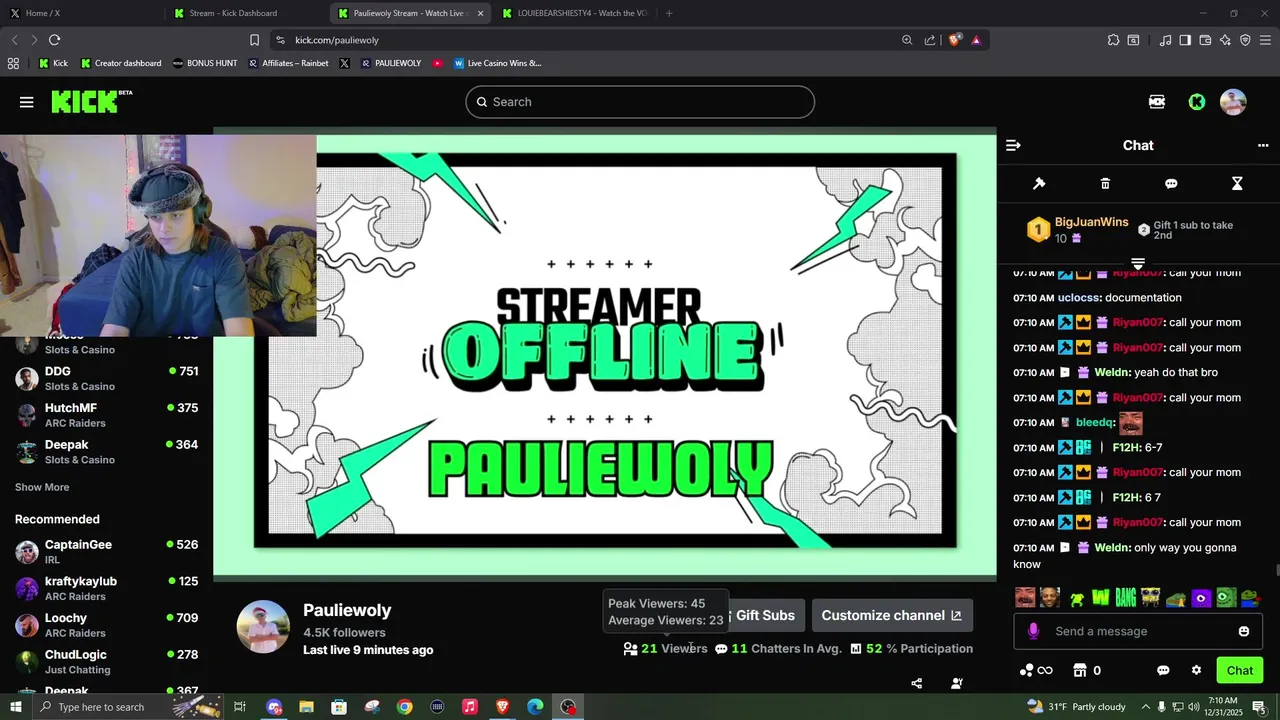Click the bookmark this page icon
1280x720 pixels.
pyautogui.click(x=254, y=40)
